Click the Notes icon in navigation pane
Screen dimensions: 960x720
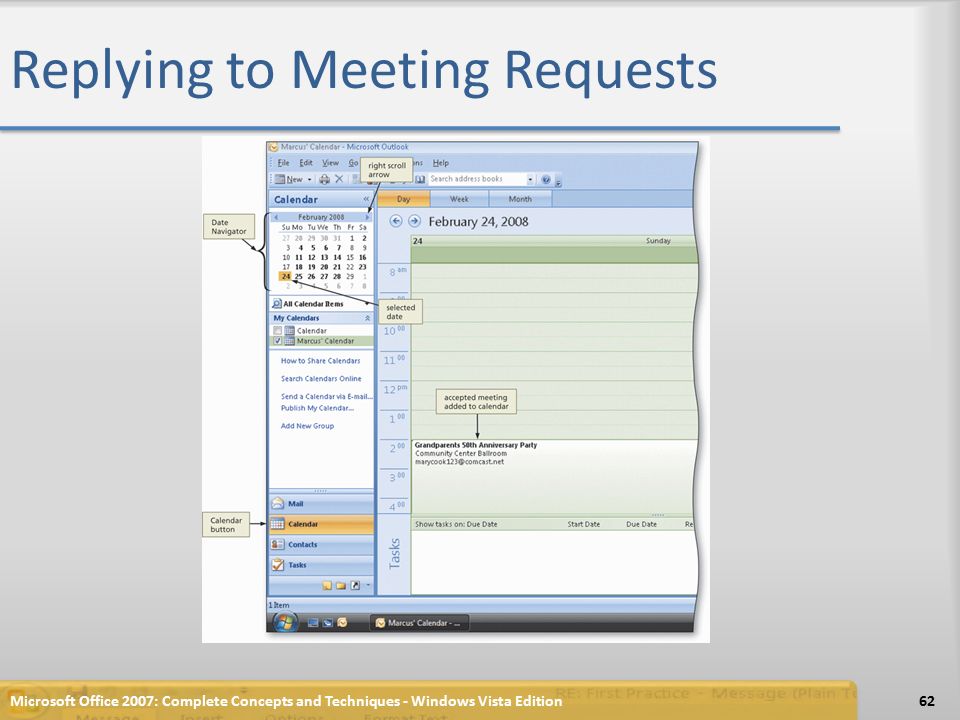(327, 586)
